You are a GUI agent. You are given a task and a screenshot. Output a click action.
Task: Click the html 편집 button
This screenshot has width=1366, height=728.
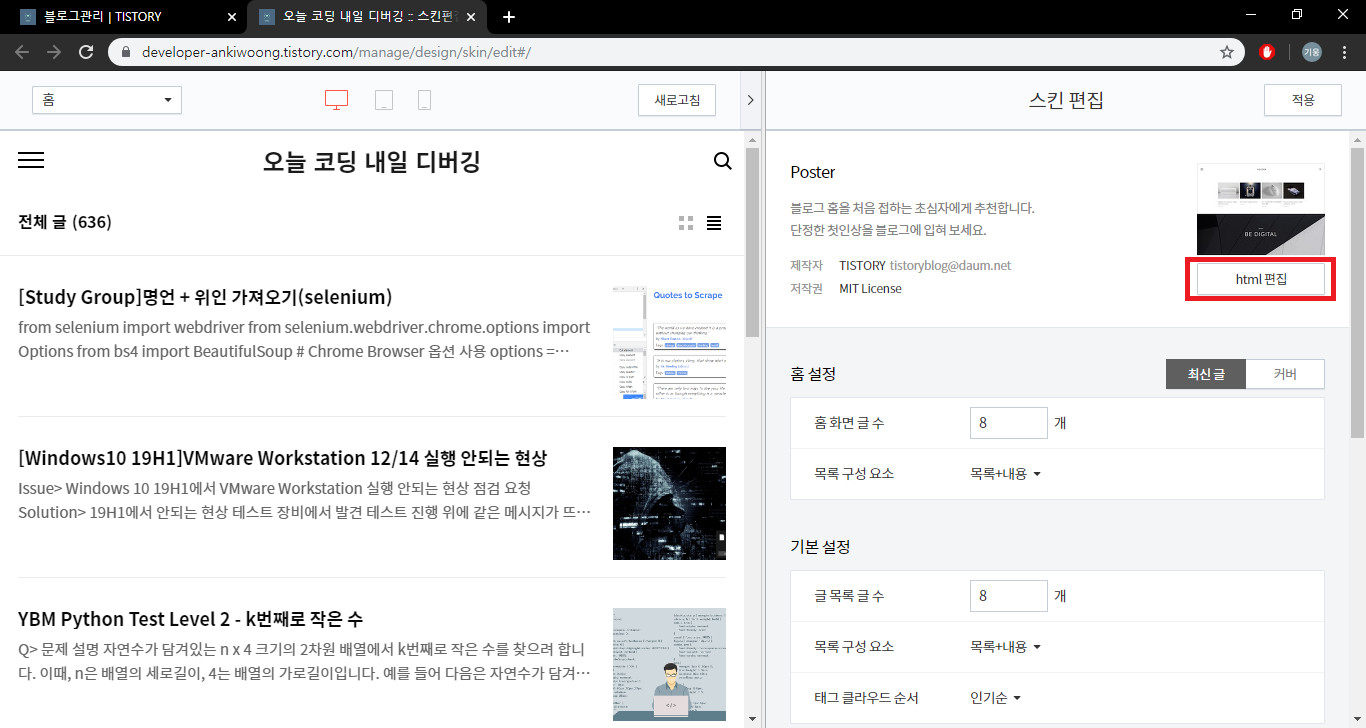[1261, 279]
